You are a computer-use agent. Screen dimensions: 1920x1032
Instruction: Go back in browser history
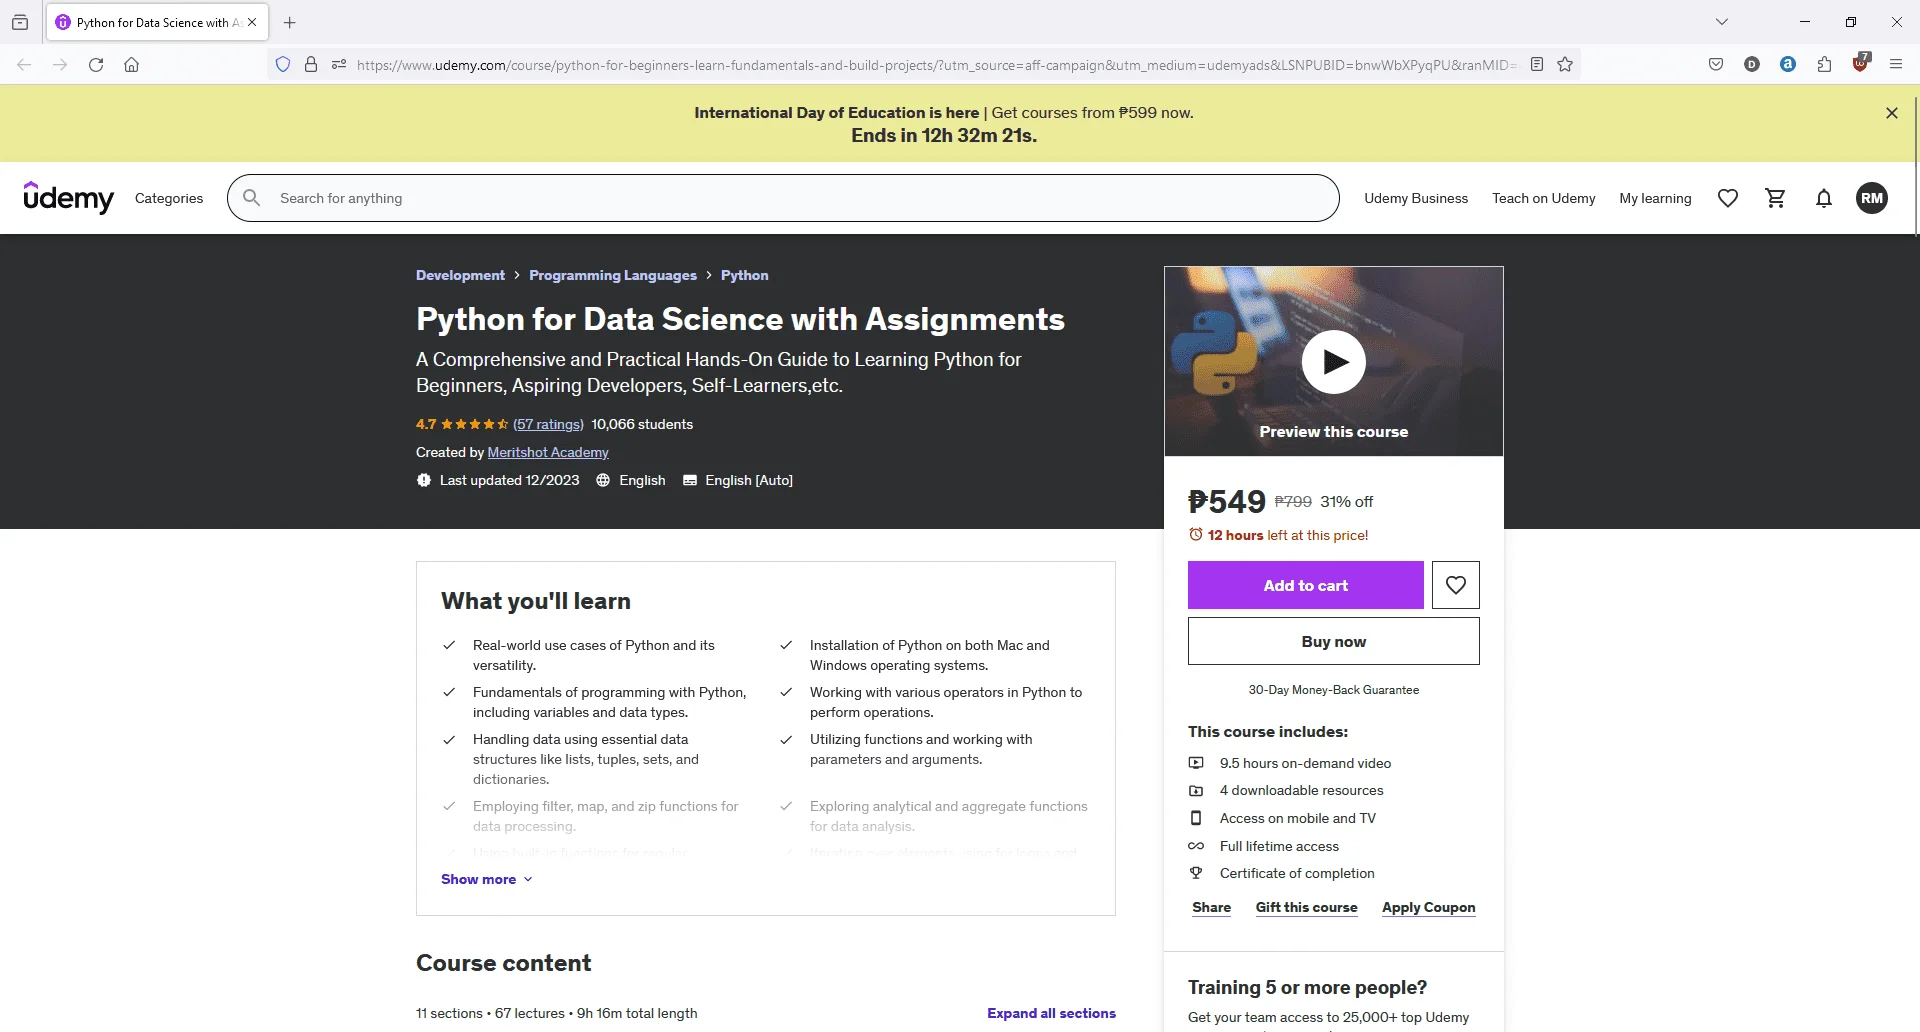(x=24, y=65)
